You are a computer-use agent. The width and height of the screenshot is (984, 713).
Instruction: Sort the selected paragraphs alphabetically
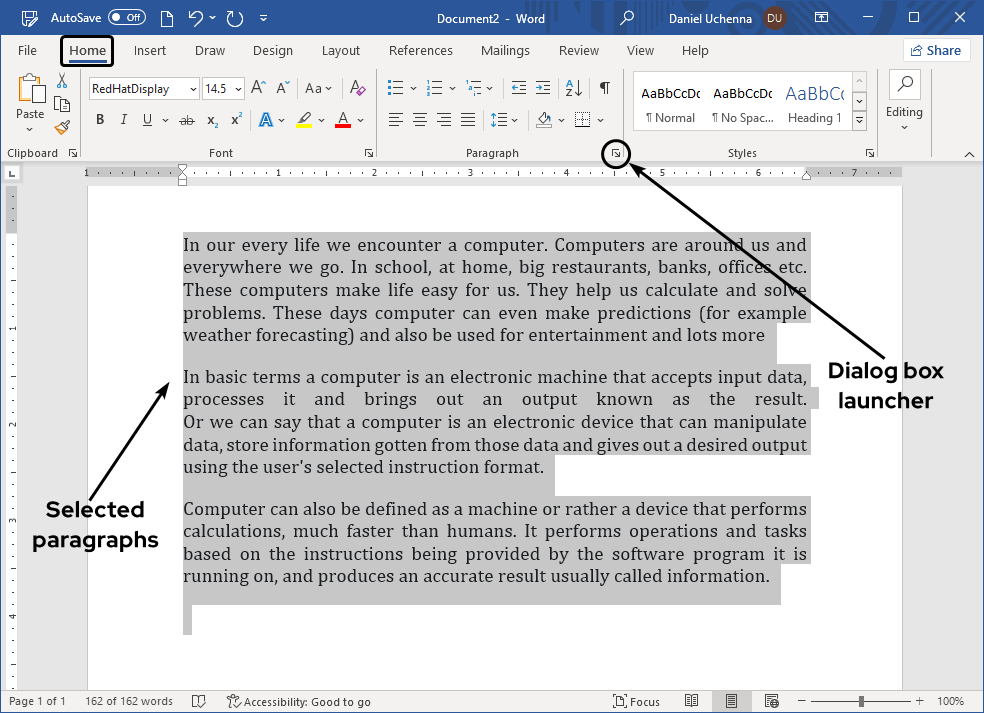pyautogui.click(x=574, y=88)
